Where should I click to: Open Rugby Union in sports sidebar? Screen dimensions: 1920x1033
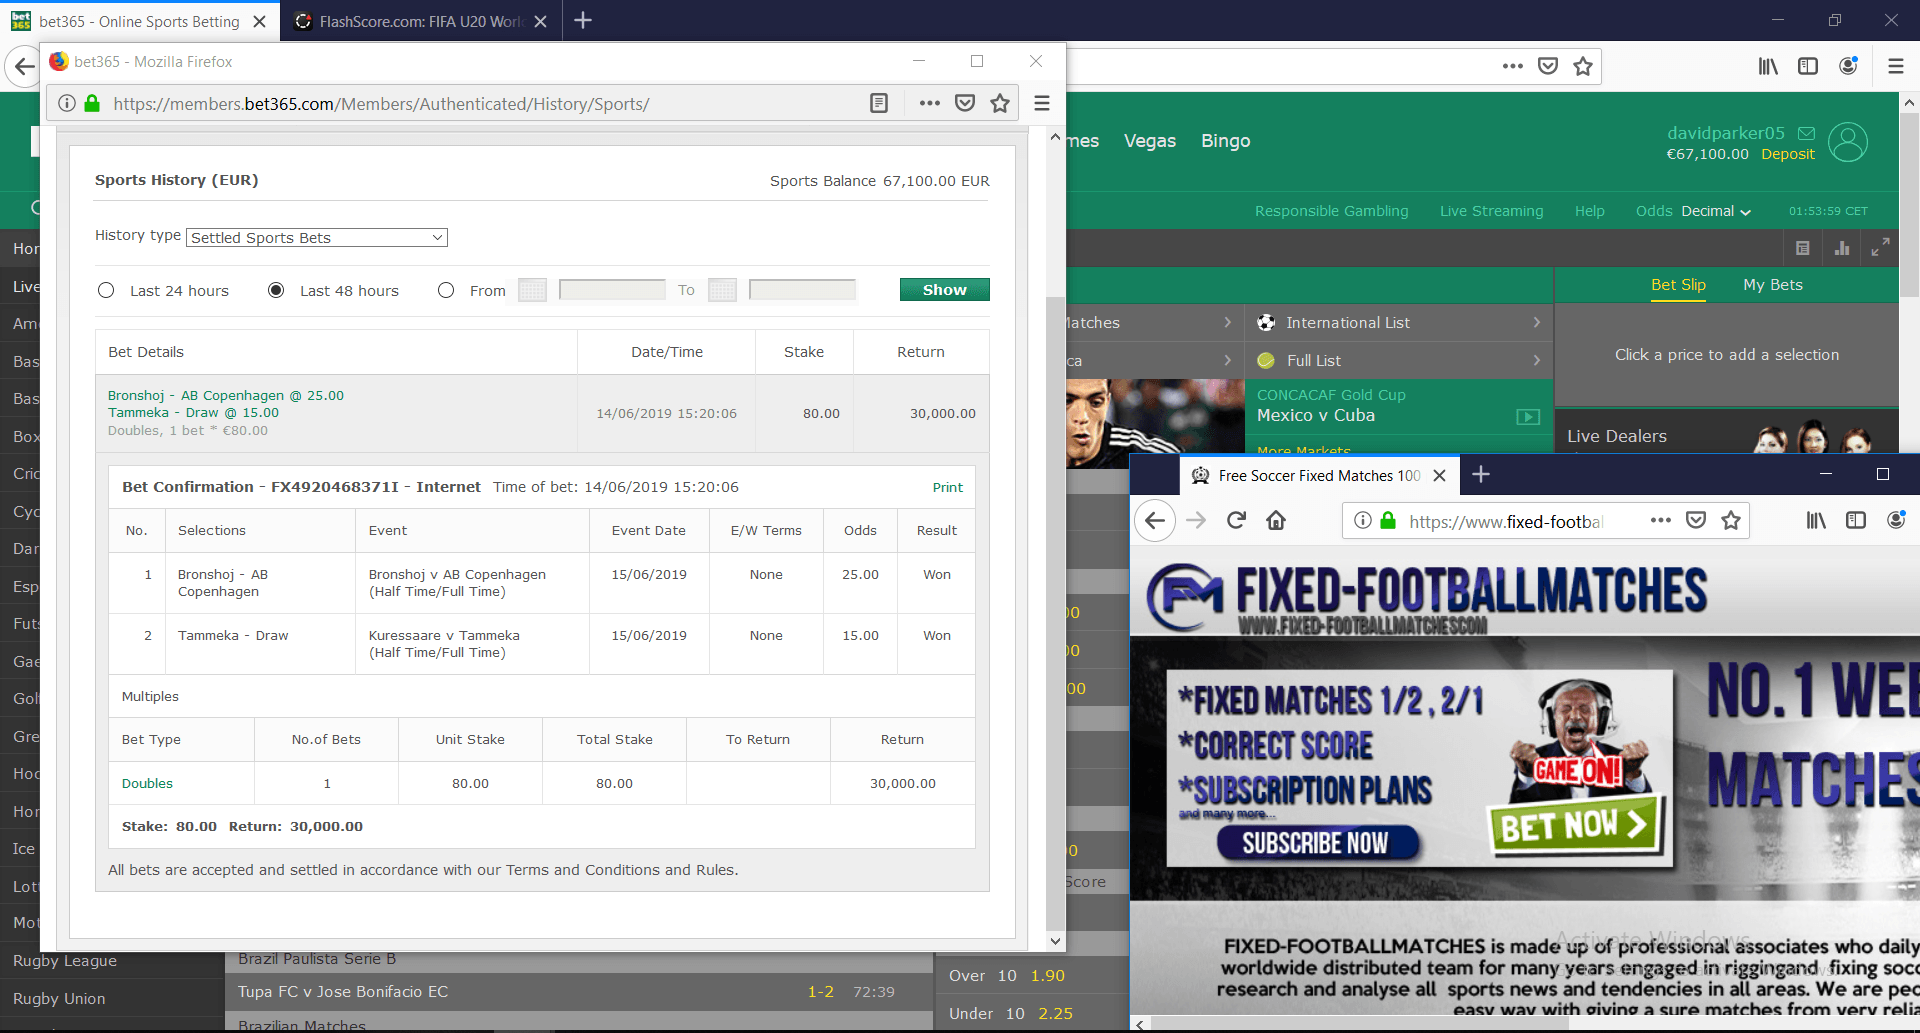(x=59, y=999)
